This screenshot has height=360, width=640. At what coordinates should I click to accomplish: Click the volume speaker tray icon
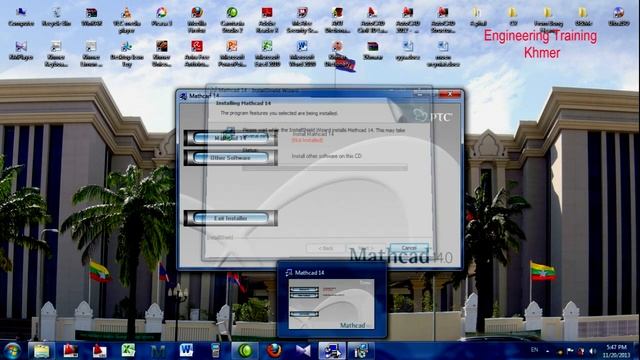coord(593,351)
